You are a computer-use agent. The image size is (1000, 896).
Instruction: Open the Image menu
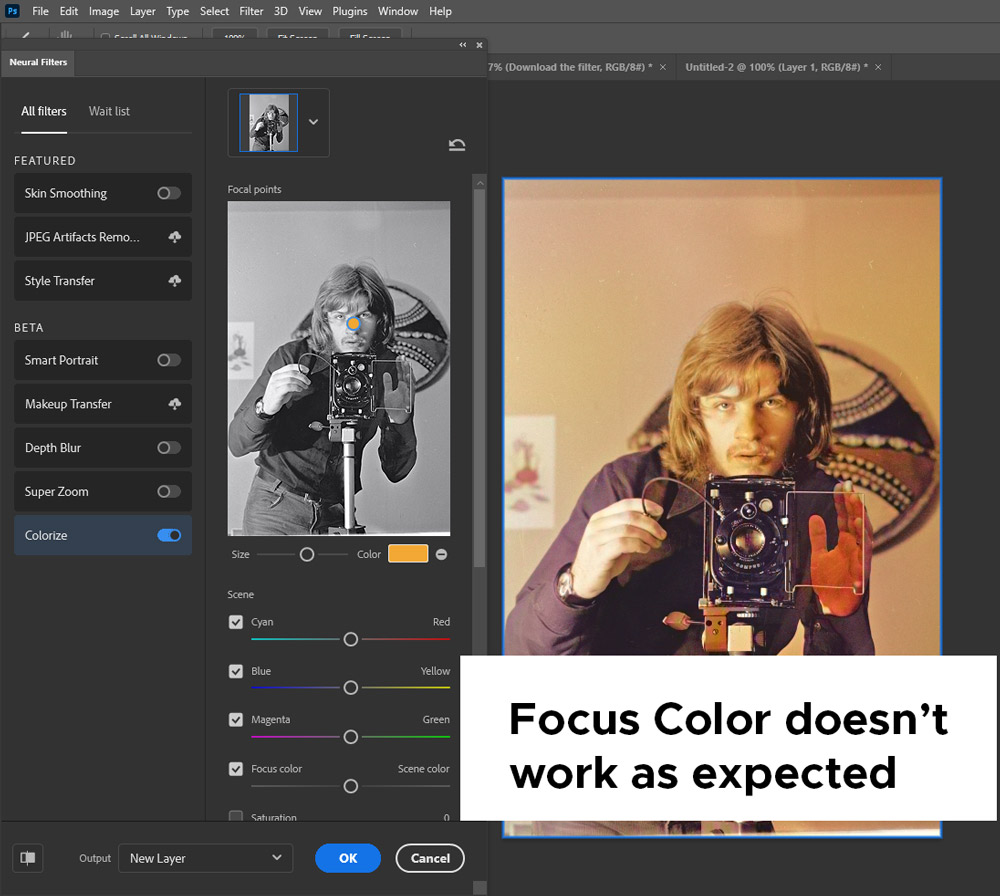(x=104, y=11)
